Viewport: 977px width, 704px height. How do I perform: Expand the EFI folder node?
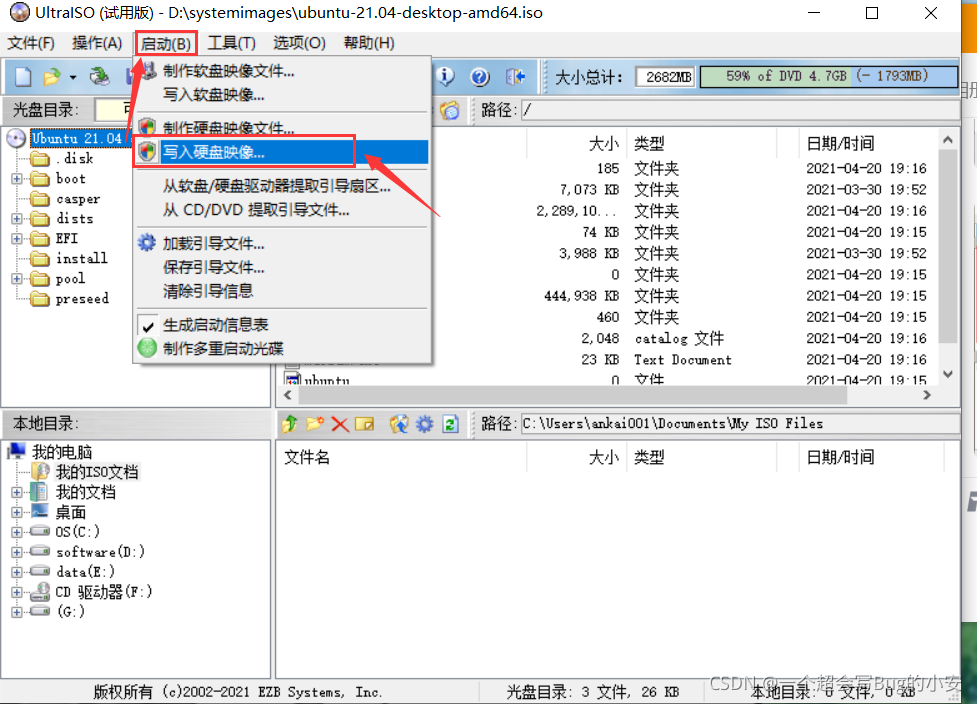coord(17,239)
